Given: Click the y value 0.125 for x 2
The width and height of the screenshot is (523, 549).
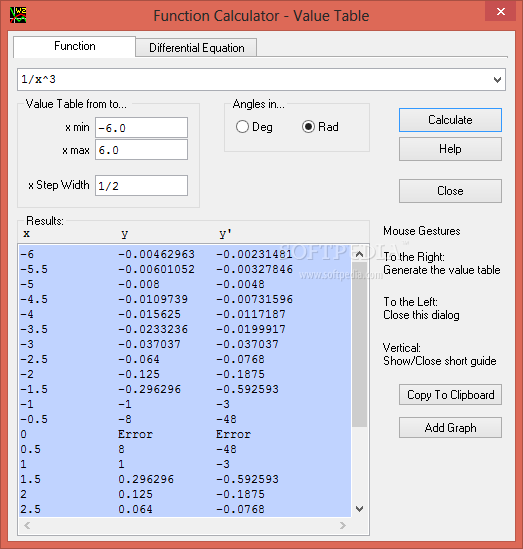Looking at the screenshot, I should click(x=135, y=494).
